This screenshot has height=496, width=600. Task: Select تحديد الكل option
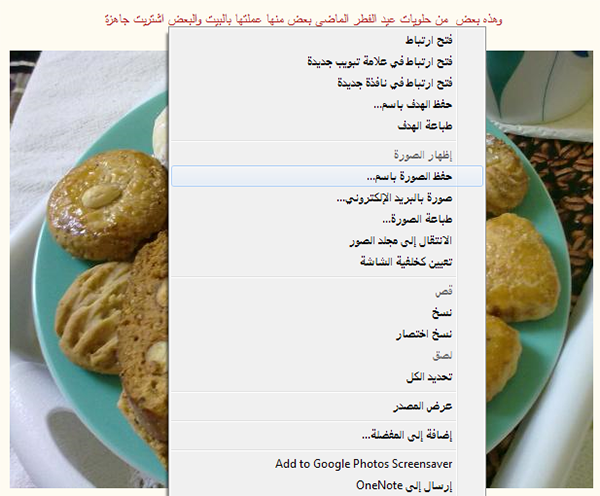327,377
